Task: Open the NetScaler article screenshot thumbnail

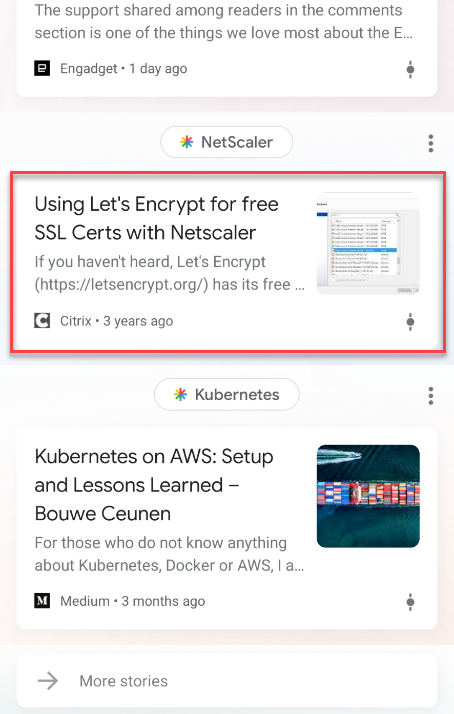Action: [368, 244]
